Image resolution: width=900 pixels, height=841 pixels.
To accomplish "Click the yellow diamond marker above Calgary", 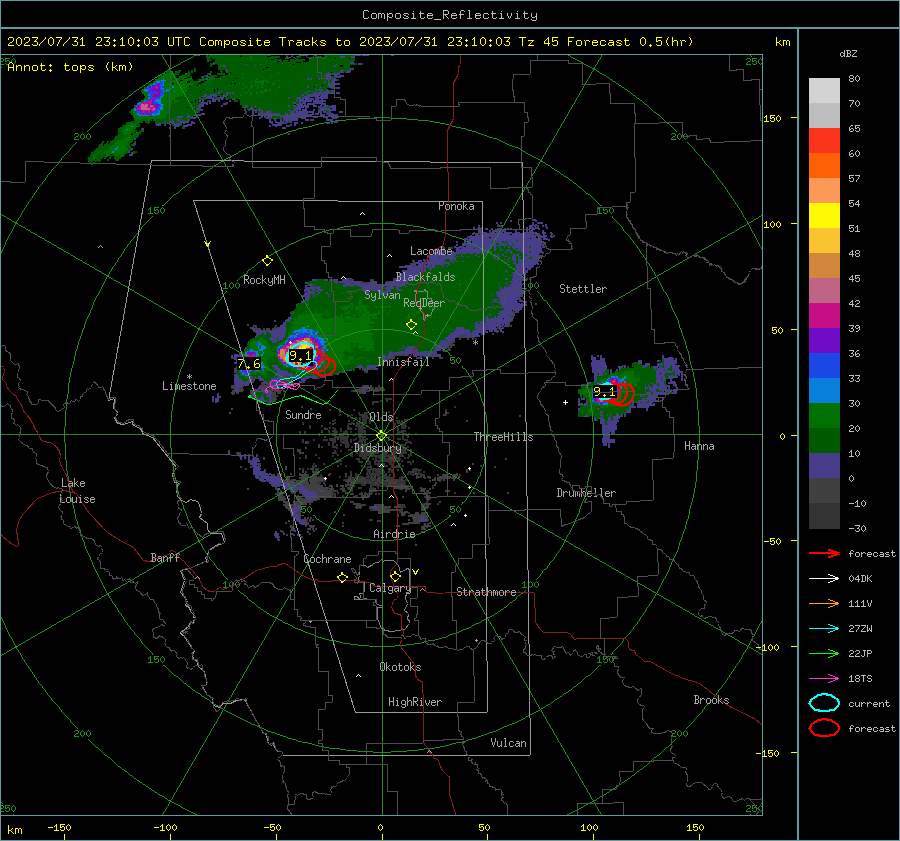I will coord(395,576).
